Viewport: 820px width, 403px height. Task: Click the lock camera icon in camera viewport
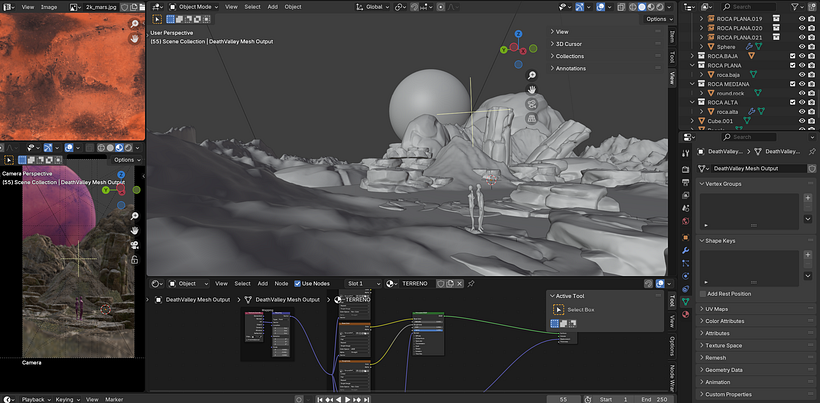[134, 260]
